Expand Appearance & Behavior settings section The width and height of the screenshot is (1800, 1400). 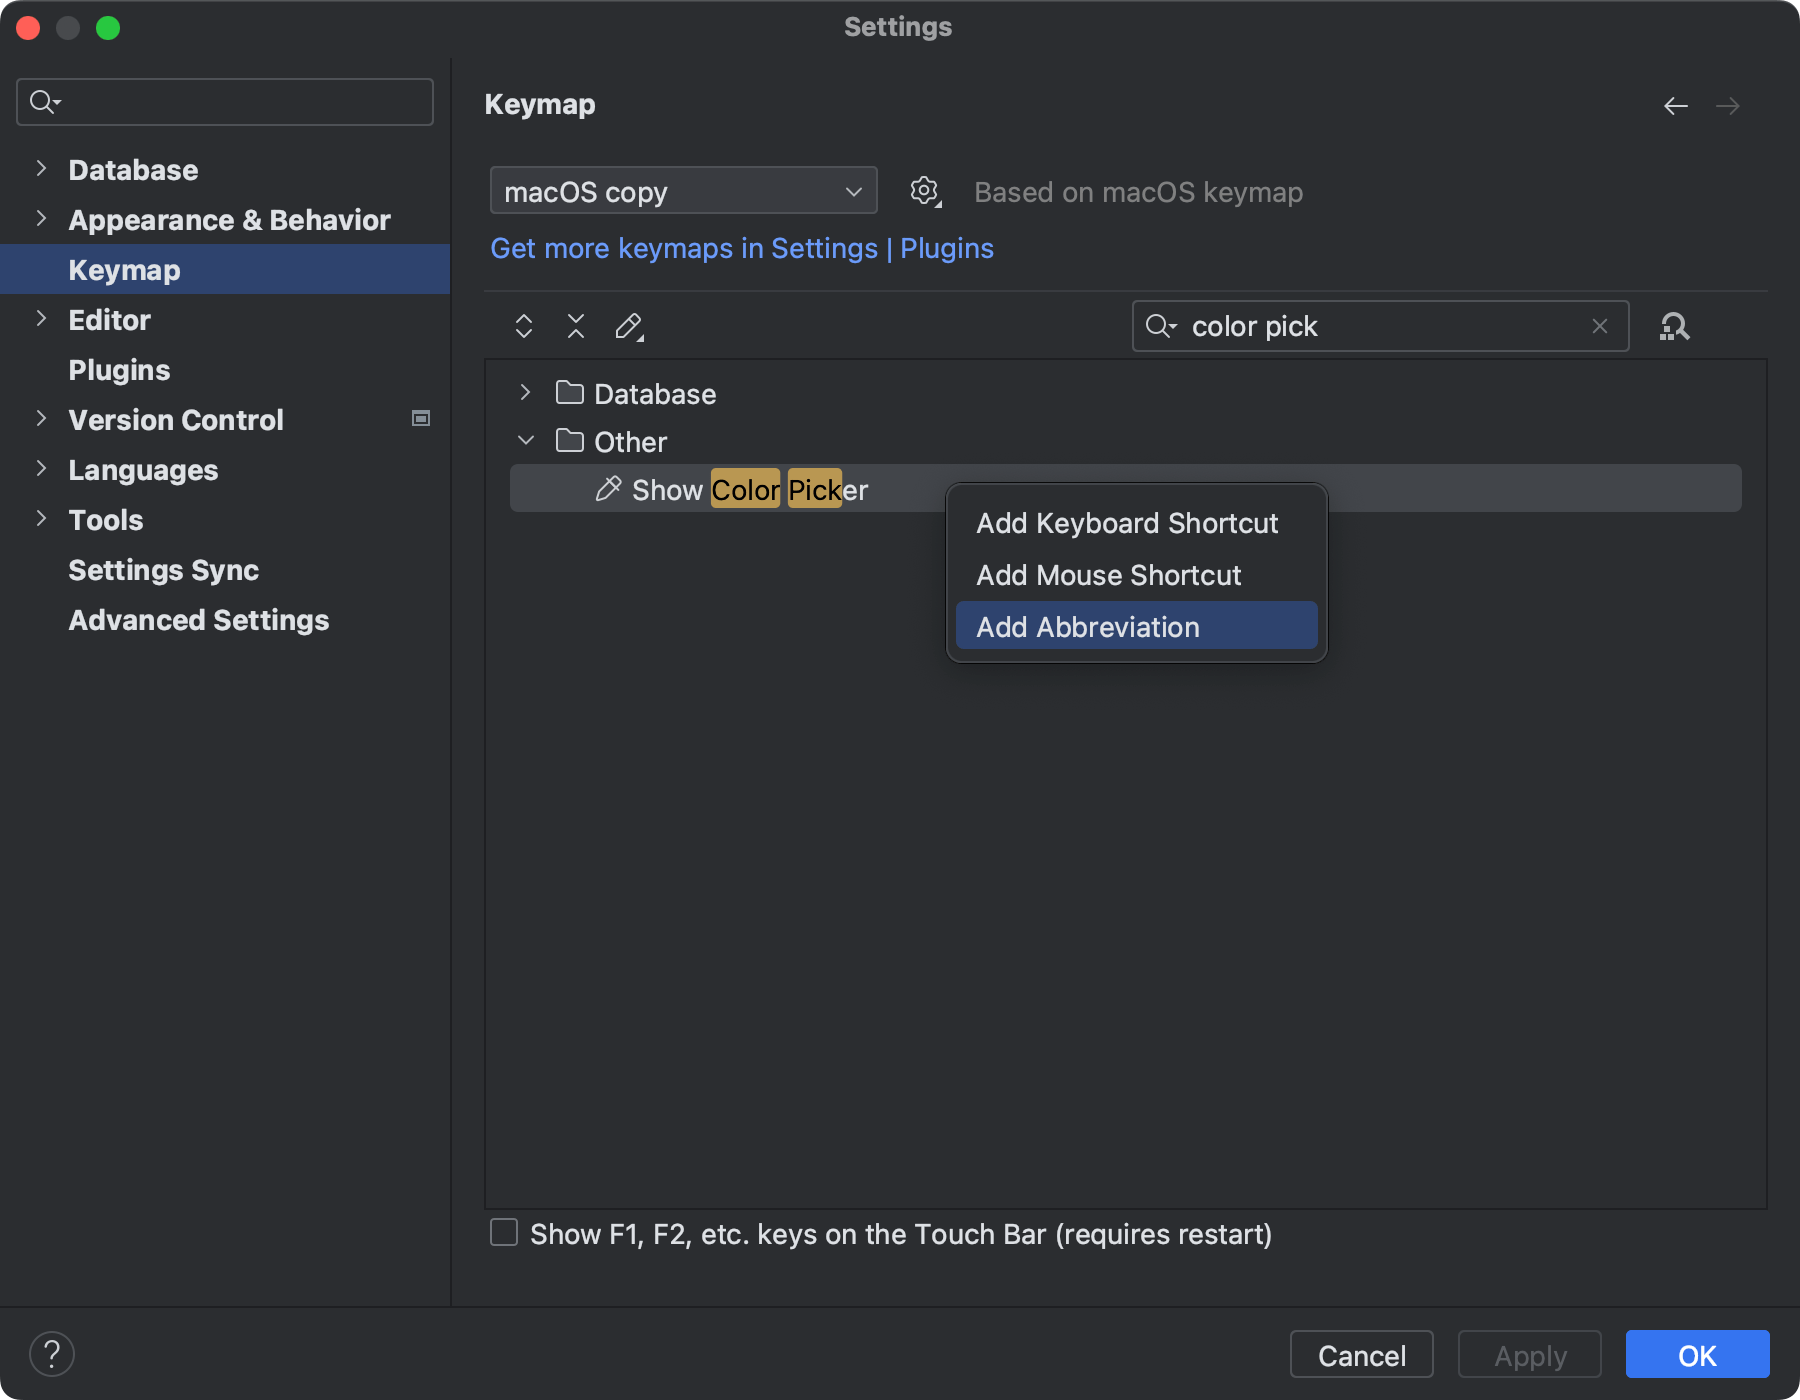41,219
